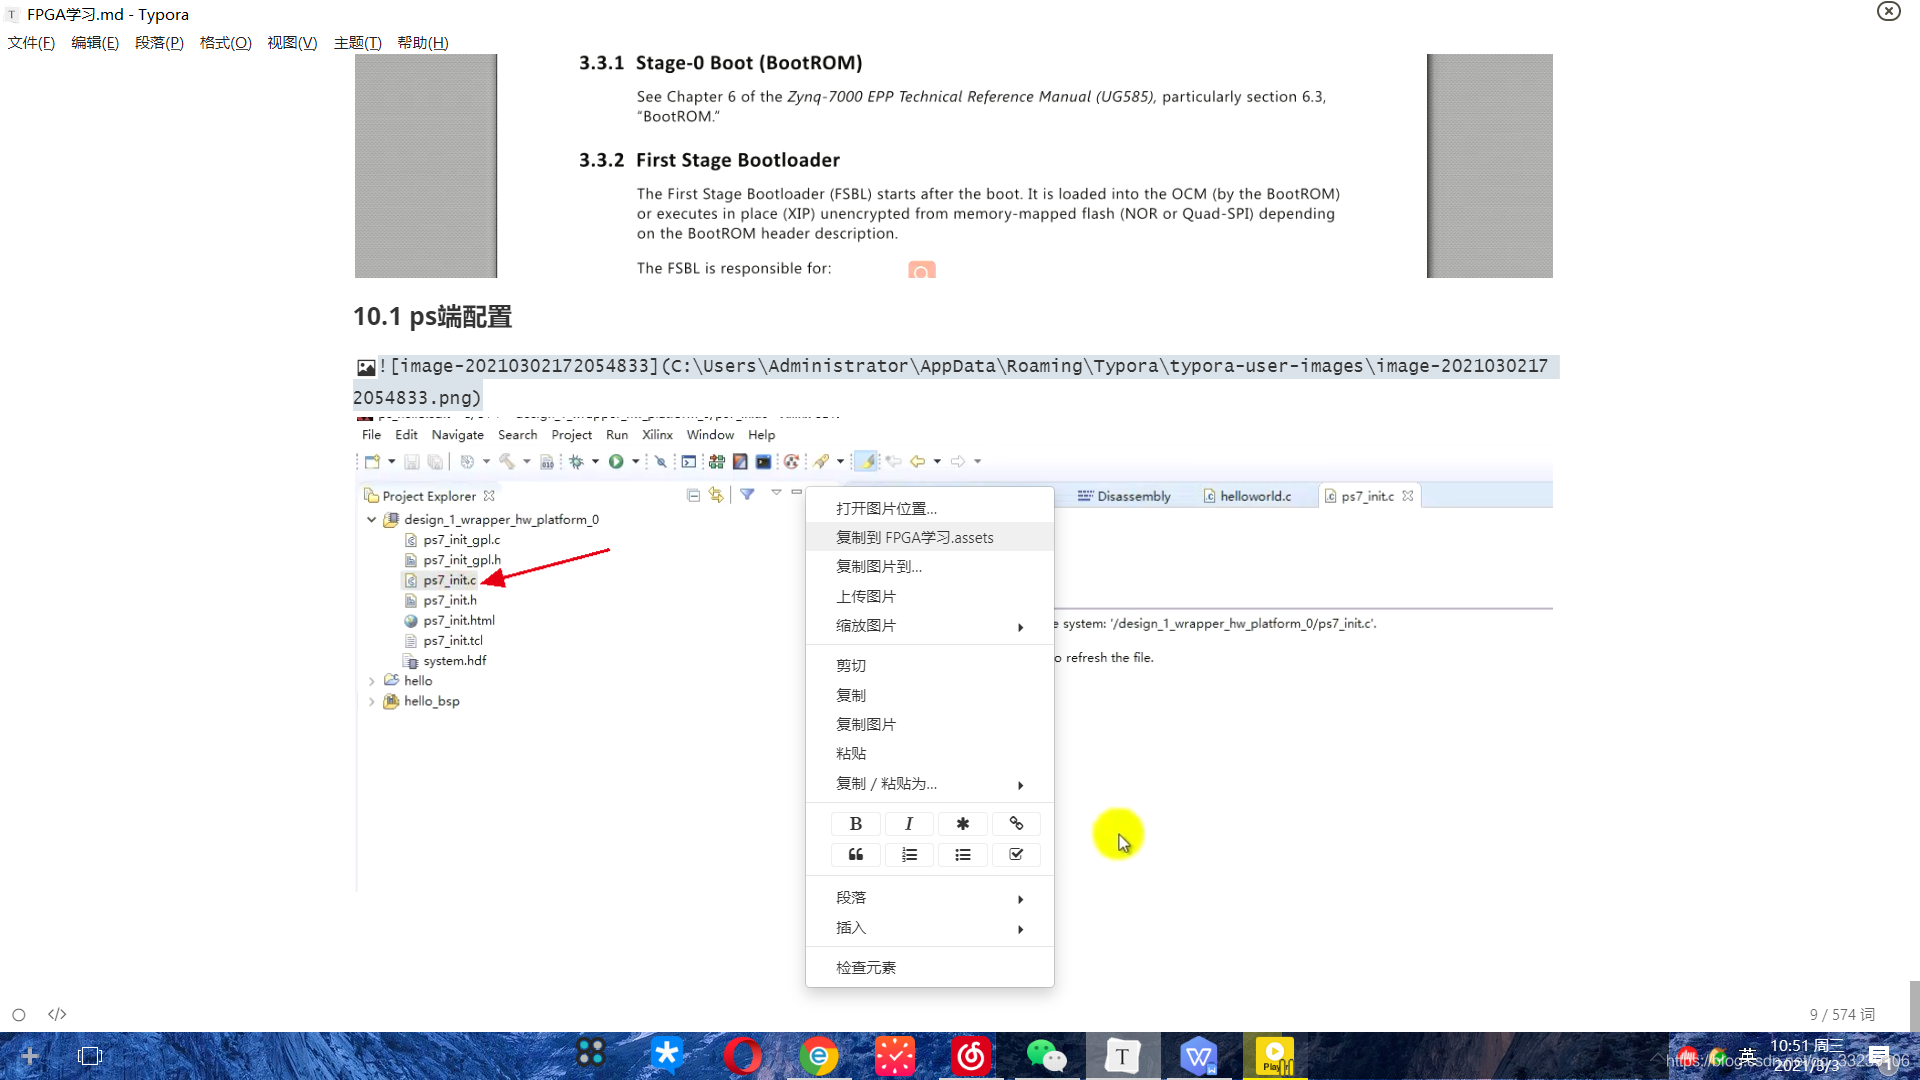Insert task list with the checkbox icon

point(1016,855)
